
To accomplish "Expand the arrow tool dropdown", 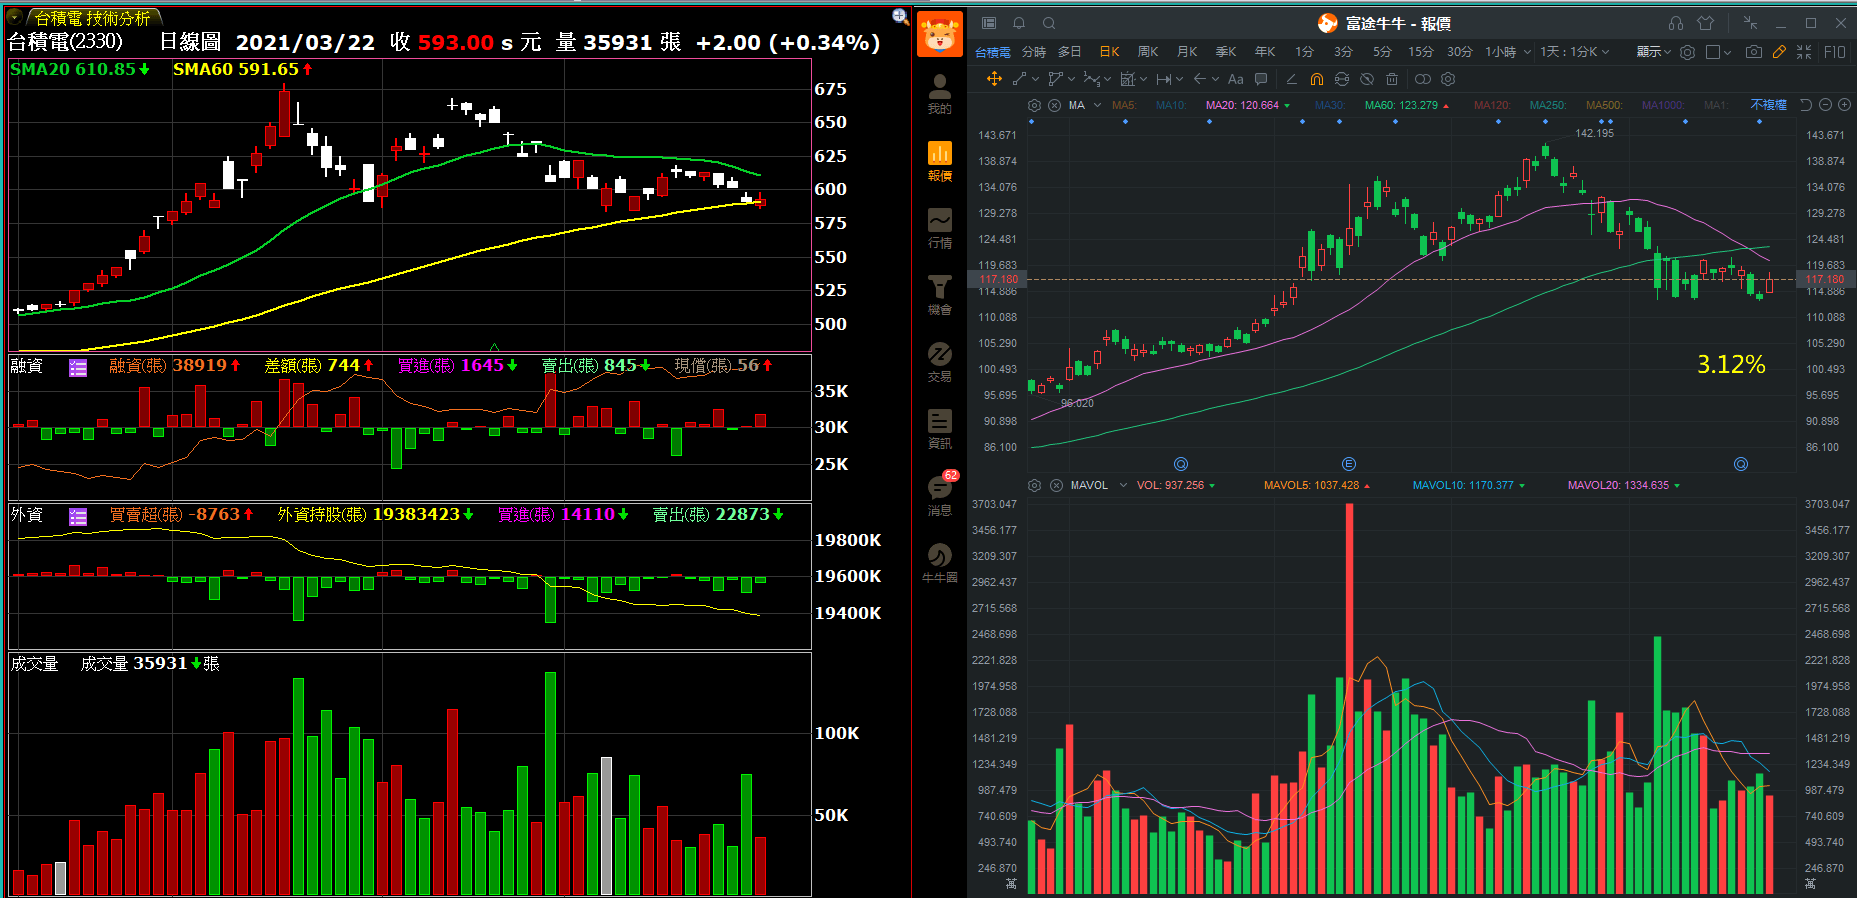I will pos(1215,79).
